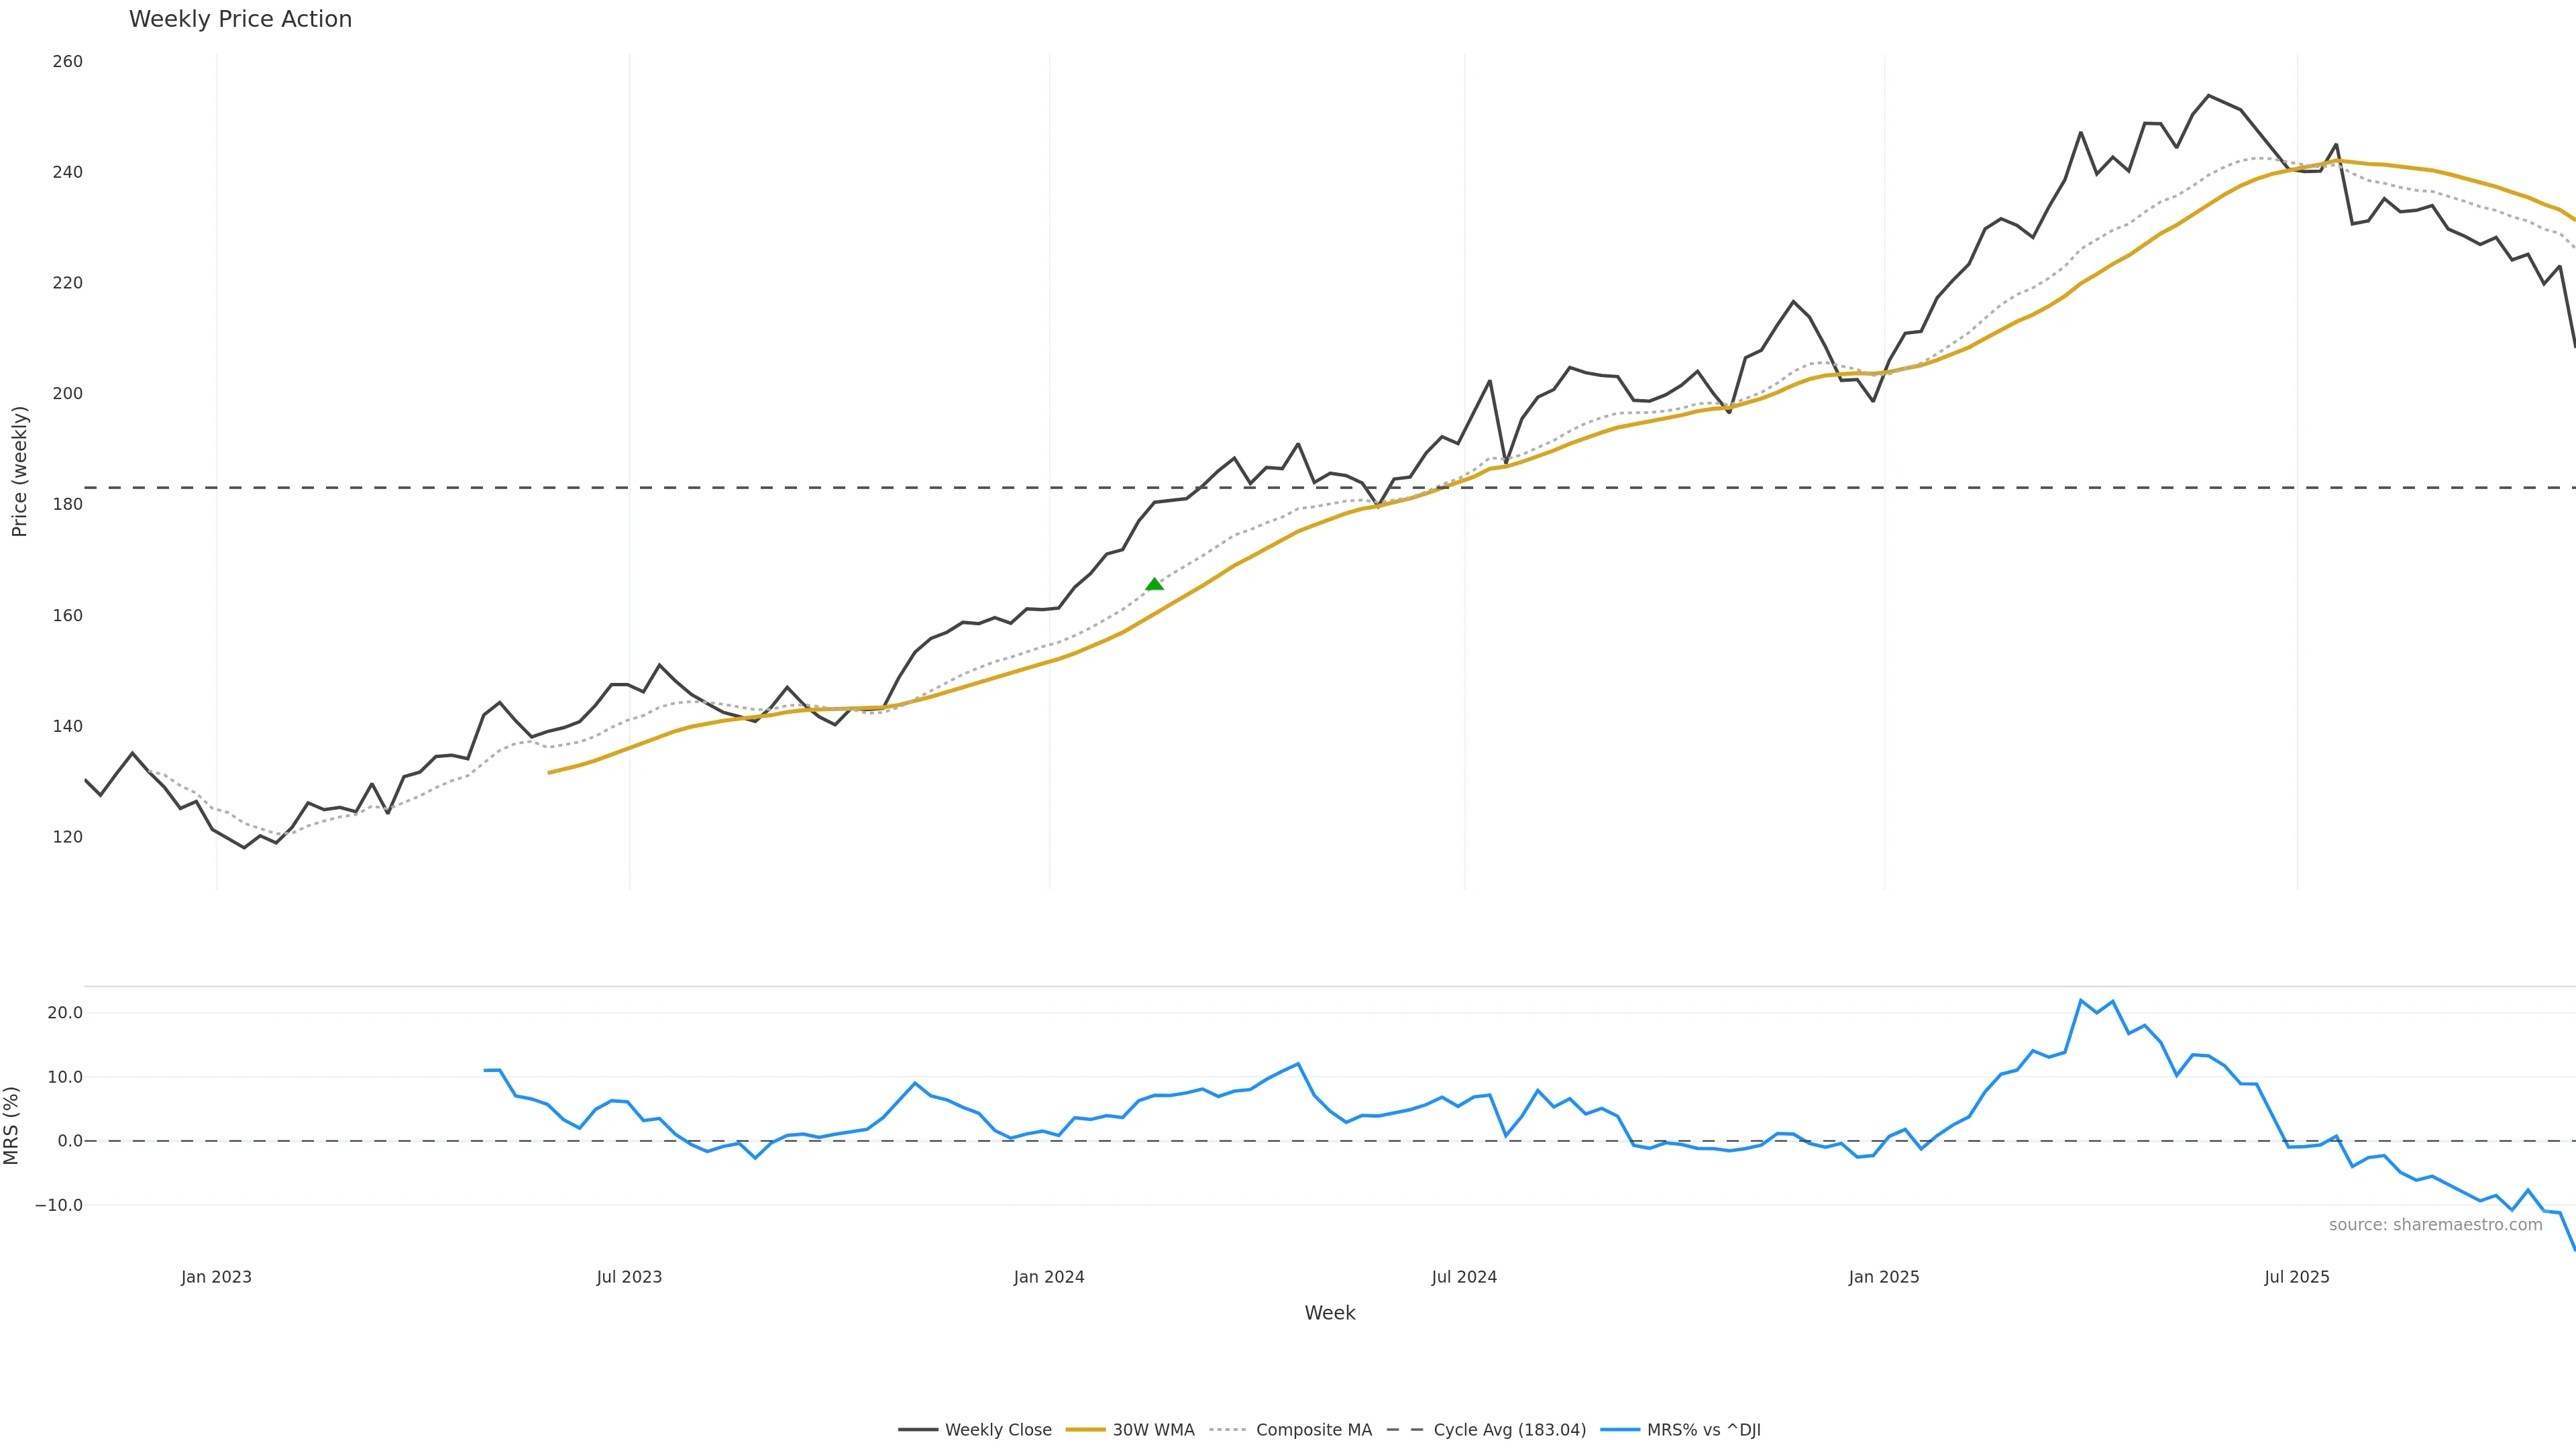Viewport: 2576px width, 1449px height.
Task: Click the green triangle signal marker
Action: [1154, 584]
